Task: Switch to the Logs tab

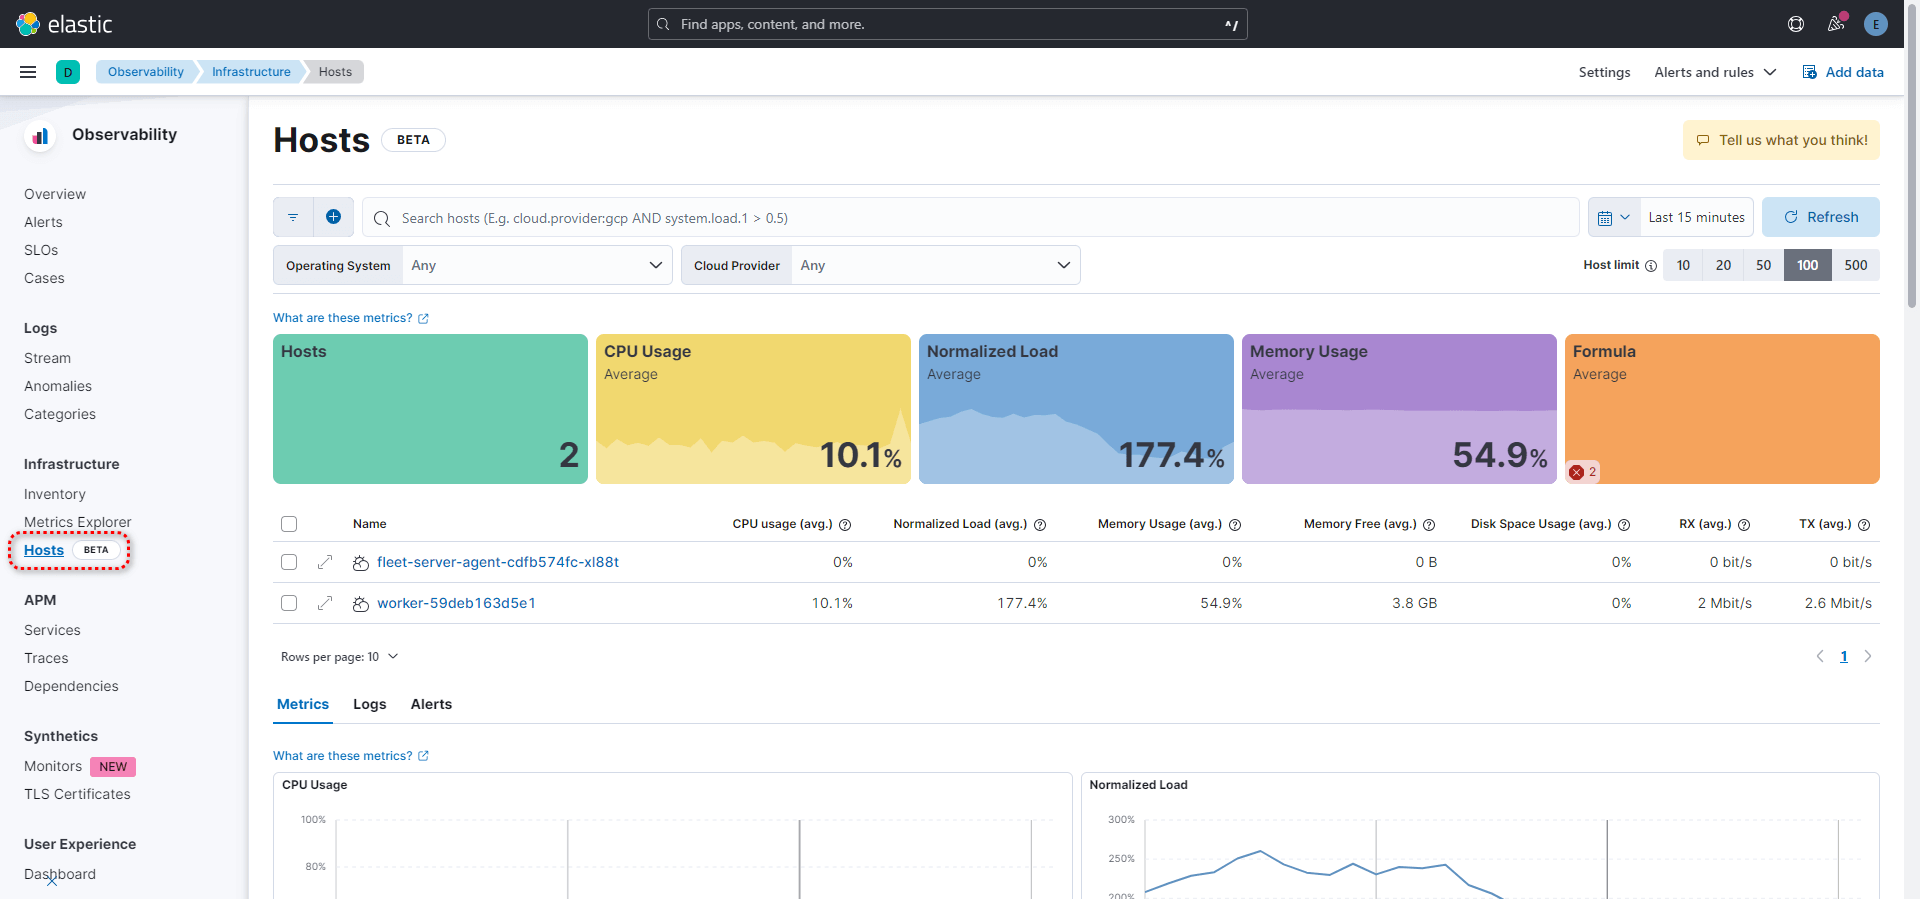Action: tap(370, 704)
